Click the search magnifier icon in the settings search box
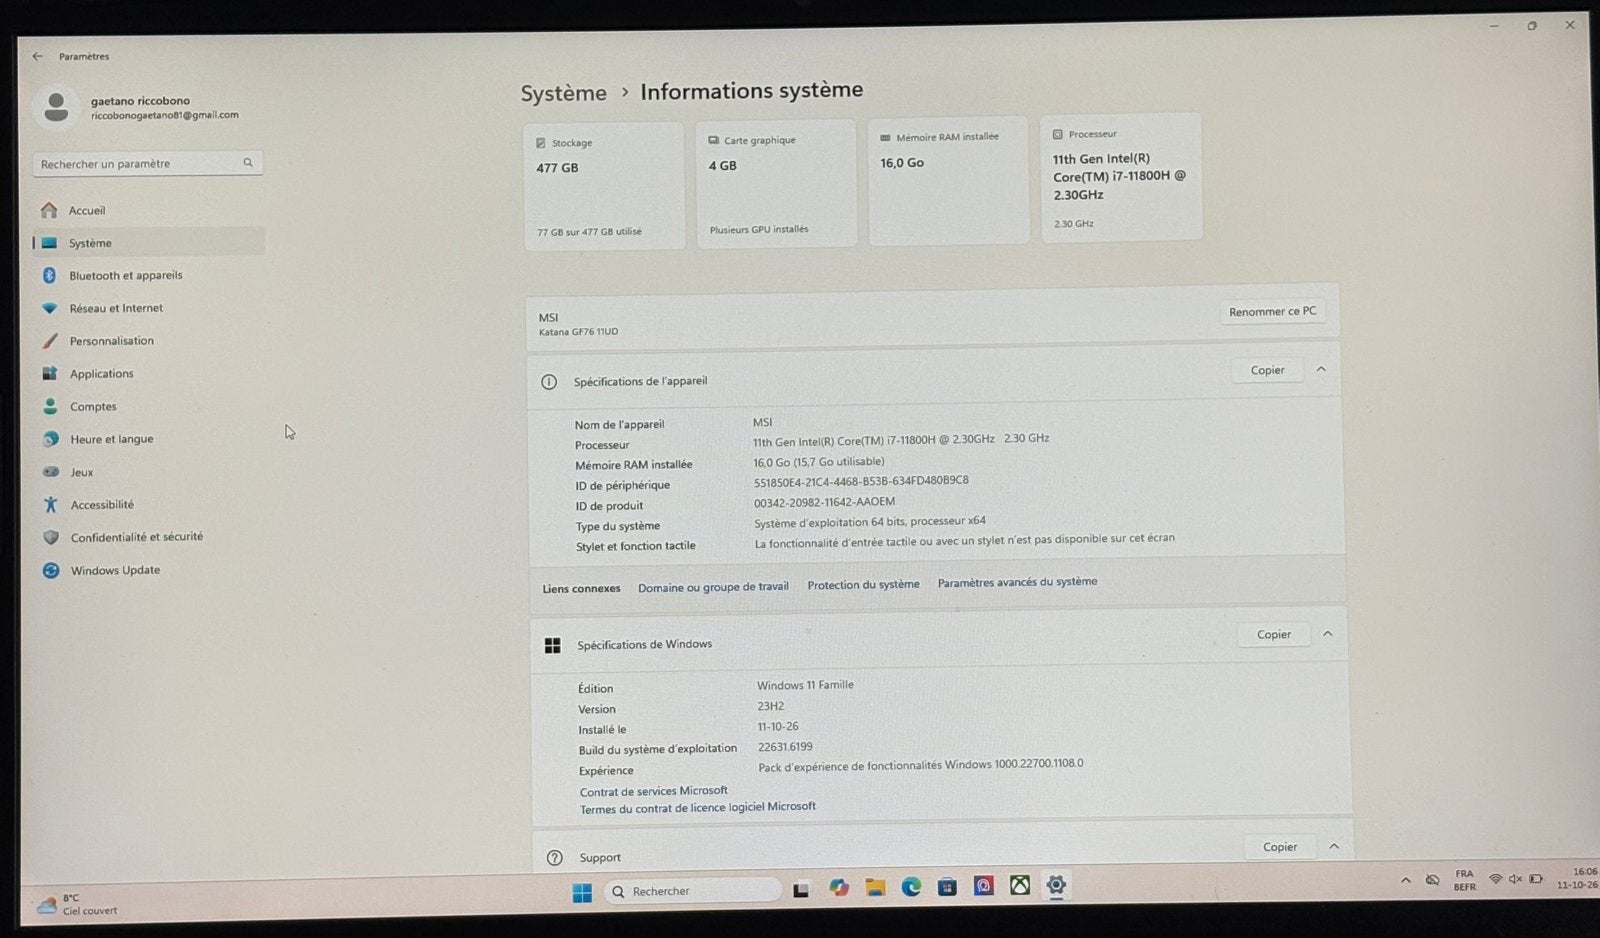1600x938 pixels. (248, 162)
